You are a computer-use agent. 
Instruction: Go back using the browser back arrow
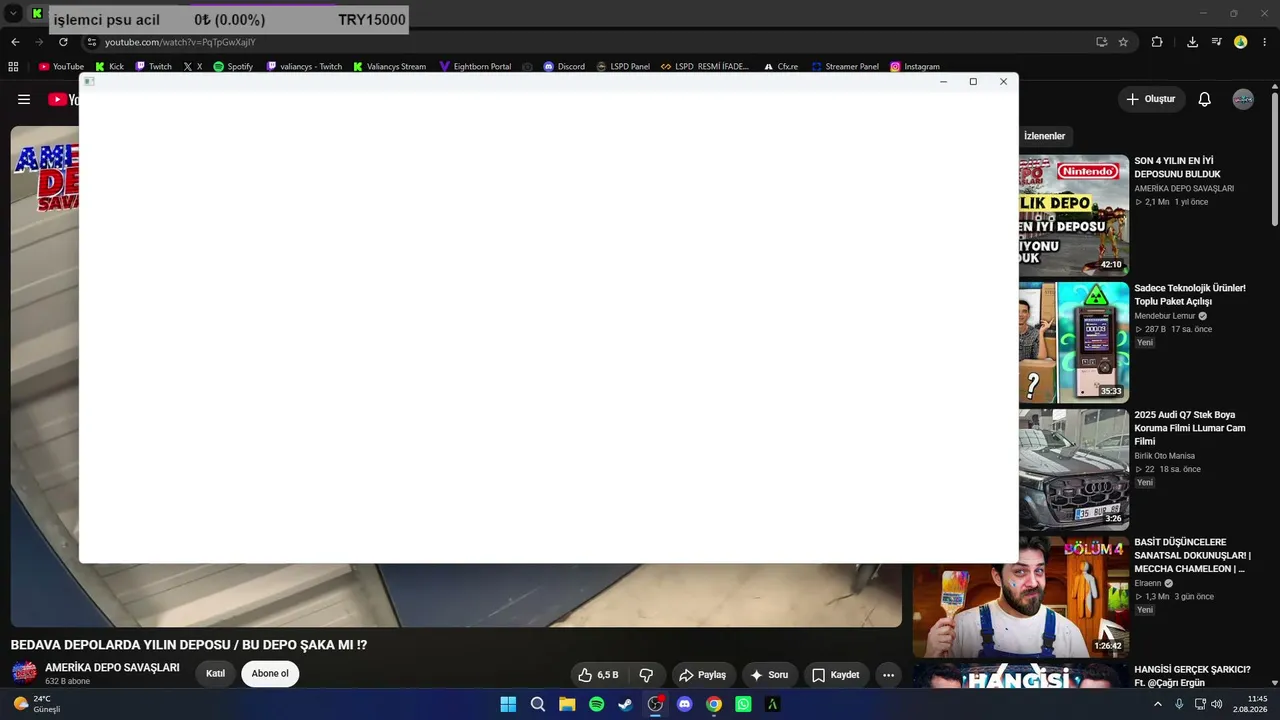click(15, 42)
